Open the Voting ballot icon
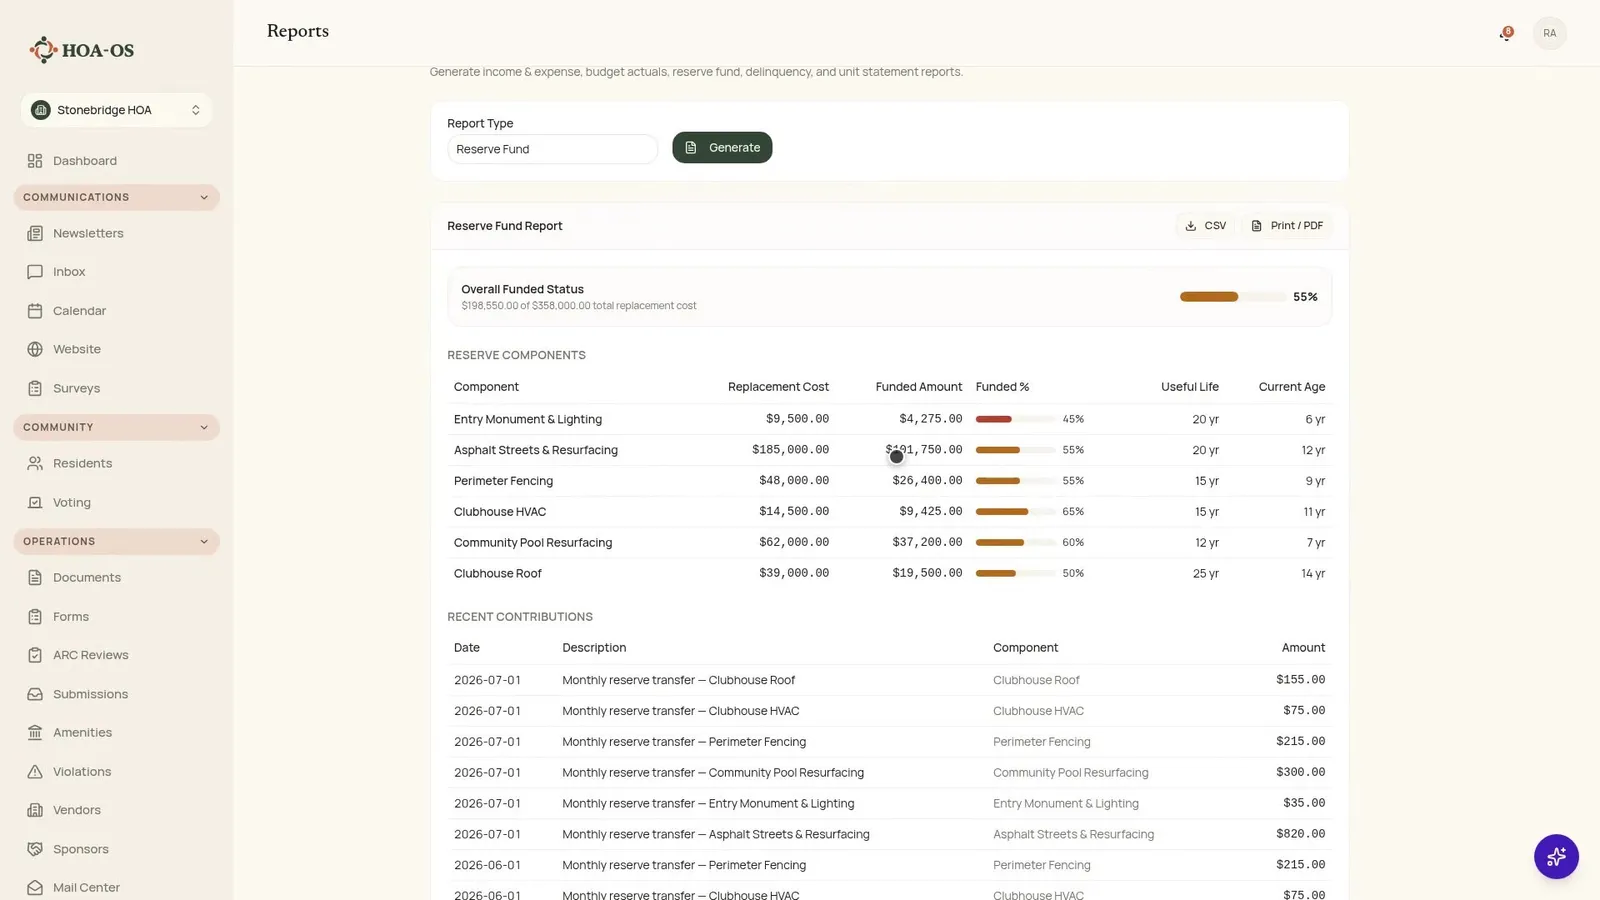Screen dimensions: 1600x900 pos(35,502)
